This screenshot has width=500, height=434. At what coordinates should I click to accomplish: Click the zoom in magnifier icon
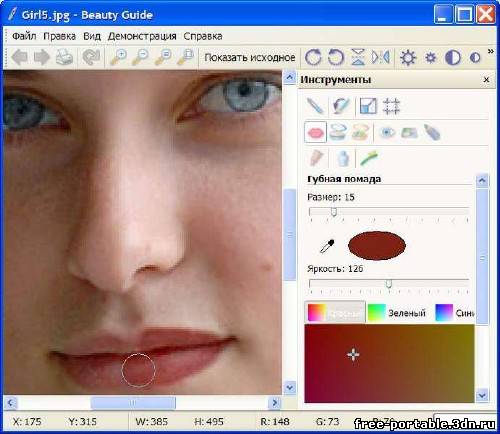click(119, 57)
